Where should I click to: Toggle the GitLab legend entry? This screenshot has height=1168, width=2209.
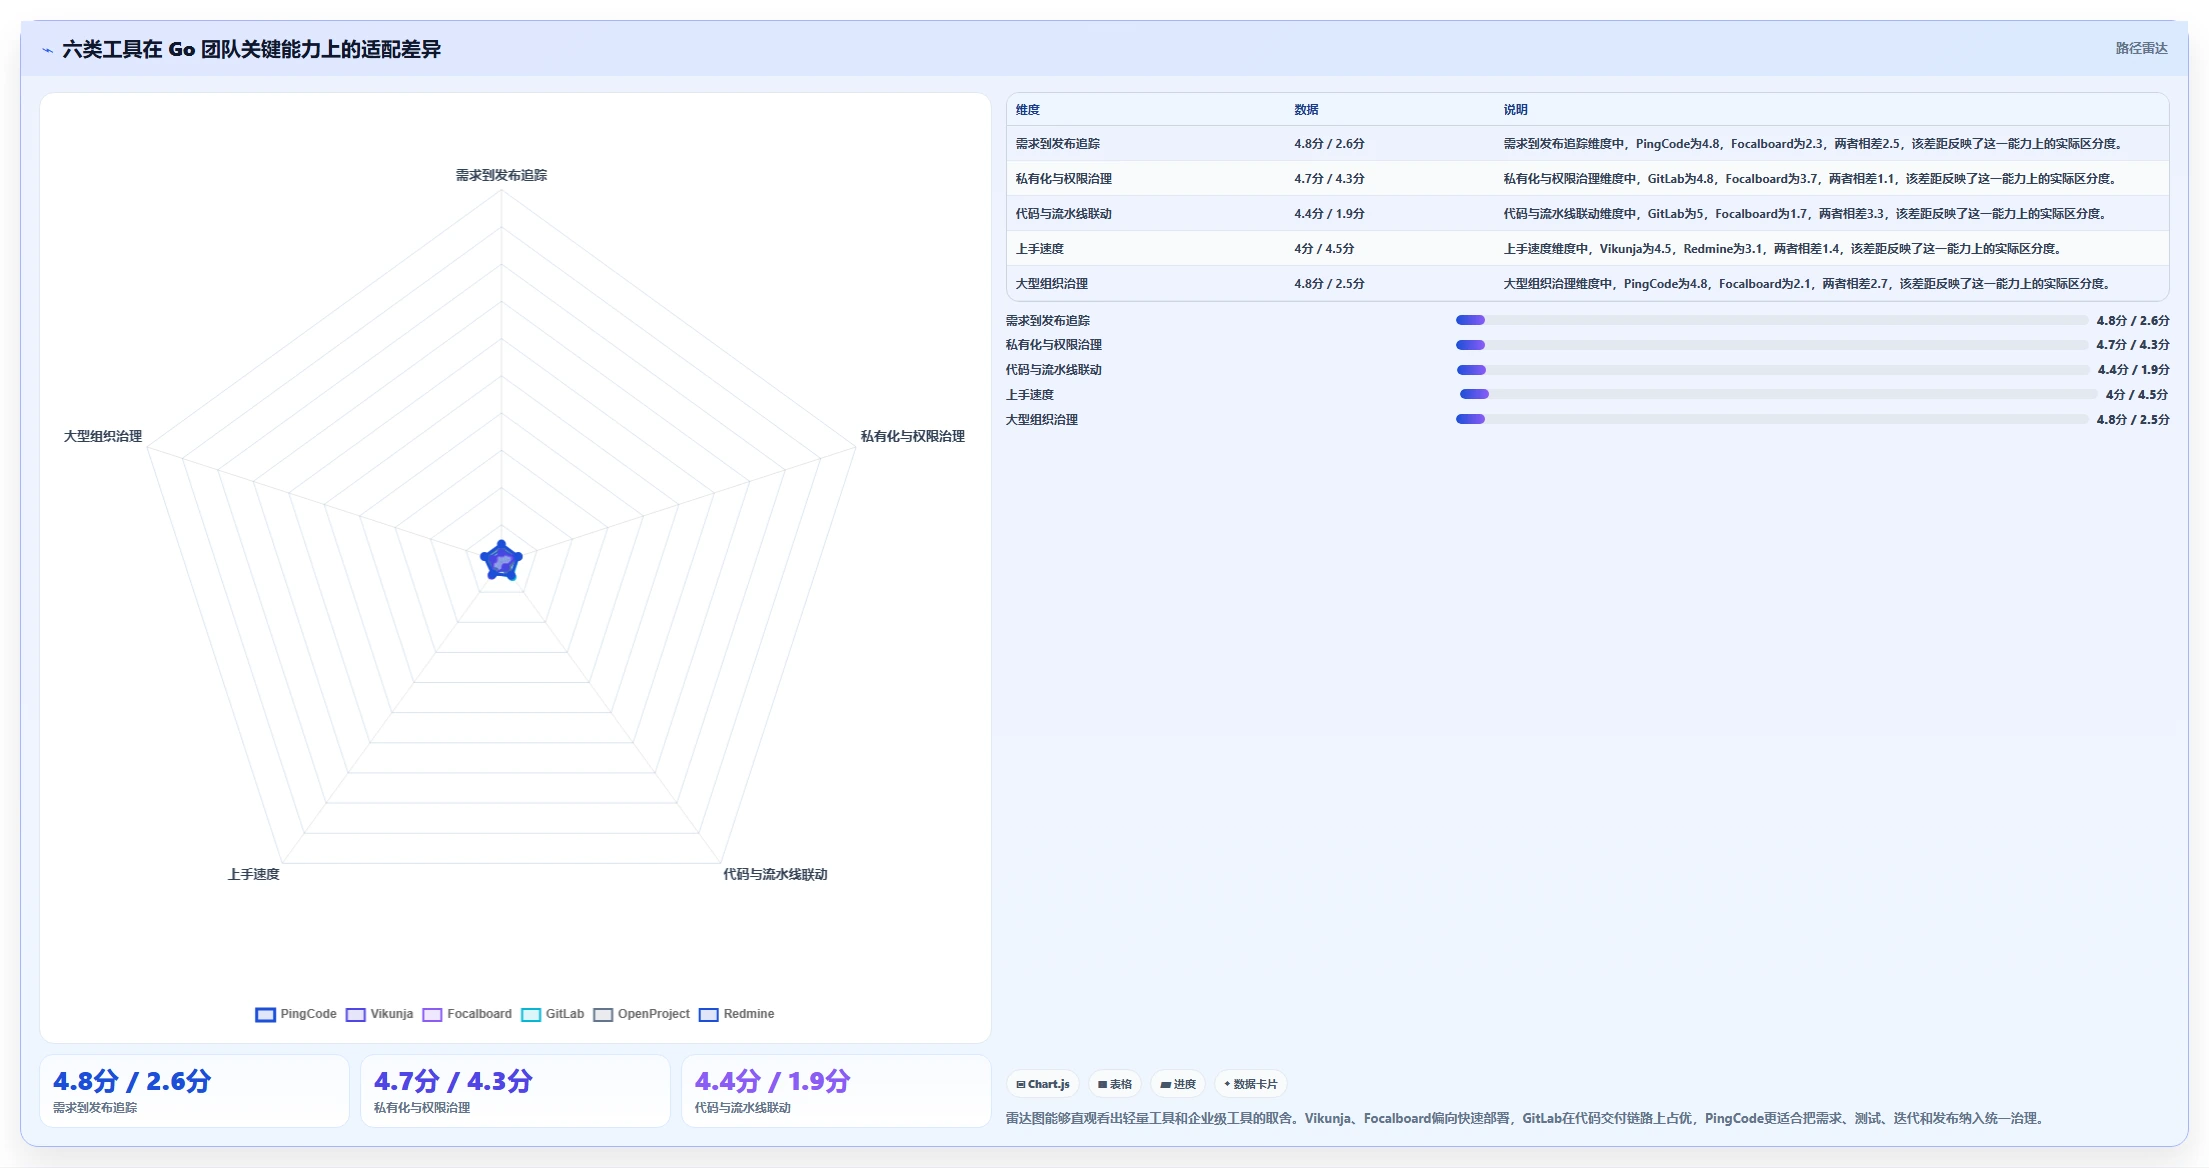coord(552,1014)
